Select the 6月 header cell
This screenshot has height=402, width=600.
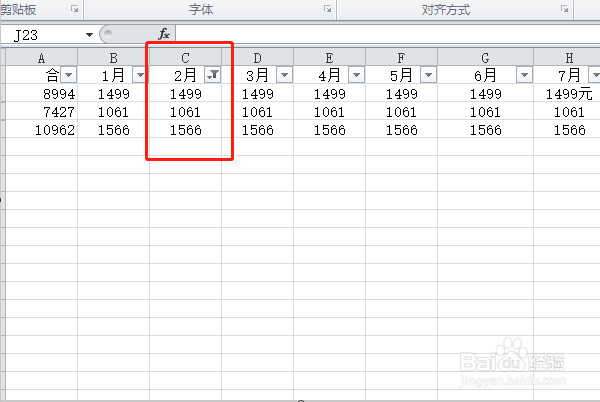(x=485, y=75)
